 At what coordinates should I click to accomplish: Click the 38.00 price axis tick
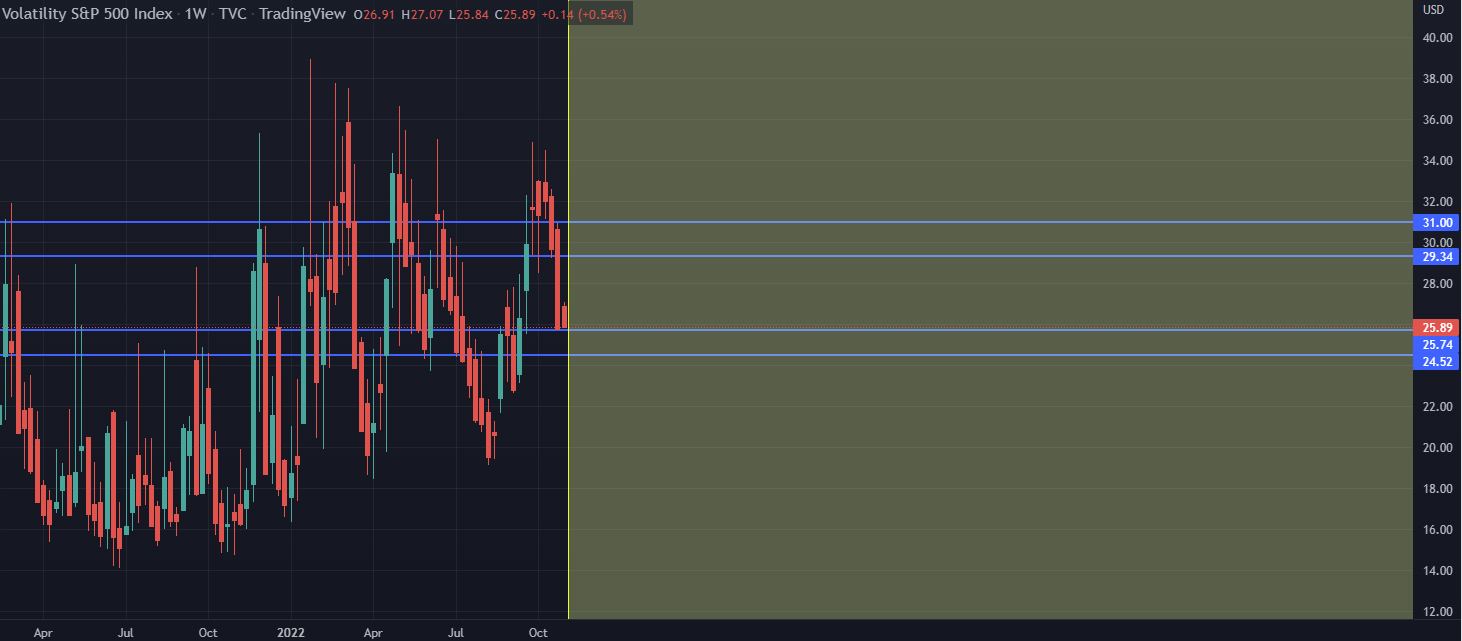pos(1437,79)
